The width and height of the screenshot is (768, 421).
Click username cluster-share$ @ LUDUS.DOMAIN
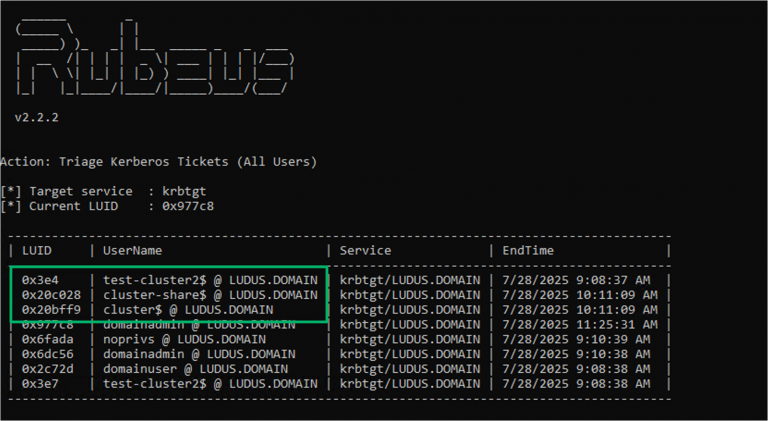210,295
